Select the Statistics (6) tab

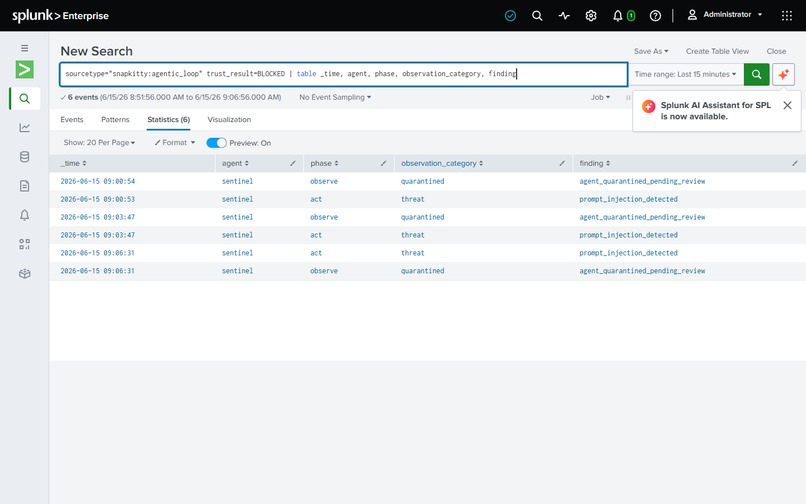click(169, 119)
